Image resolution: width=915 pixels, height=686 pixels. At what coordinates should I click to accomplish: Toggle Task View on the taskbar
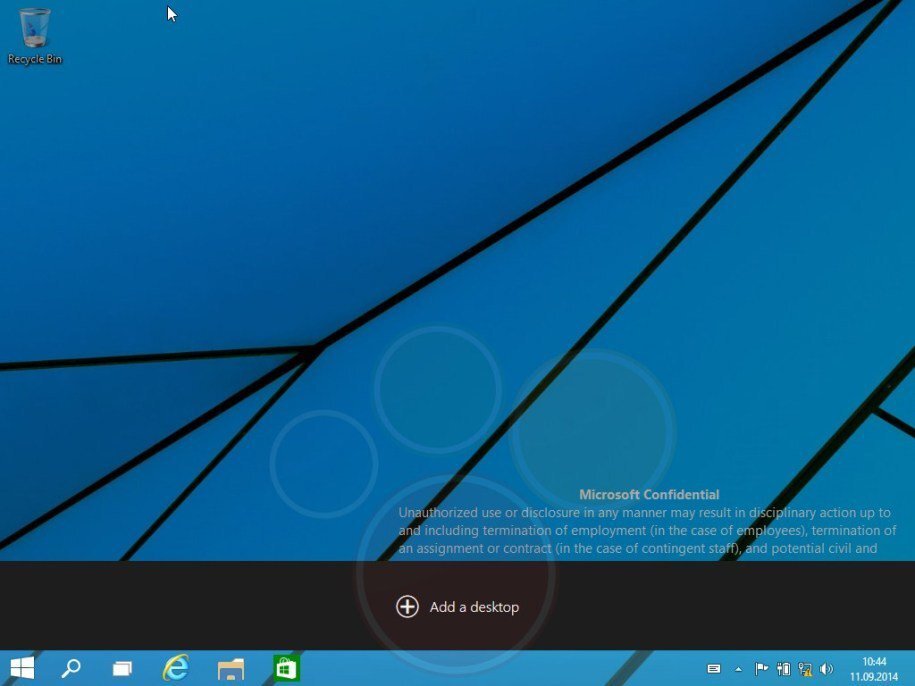[x=122, y=668]
